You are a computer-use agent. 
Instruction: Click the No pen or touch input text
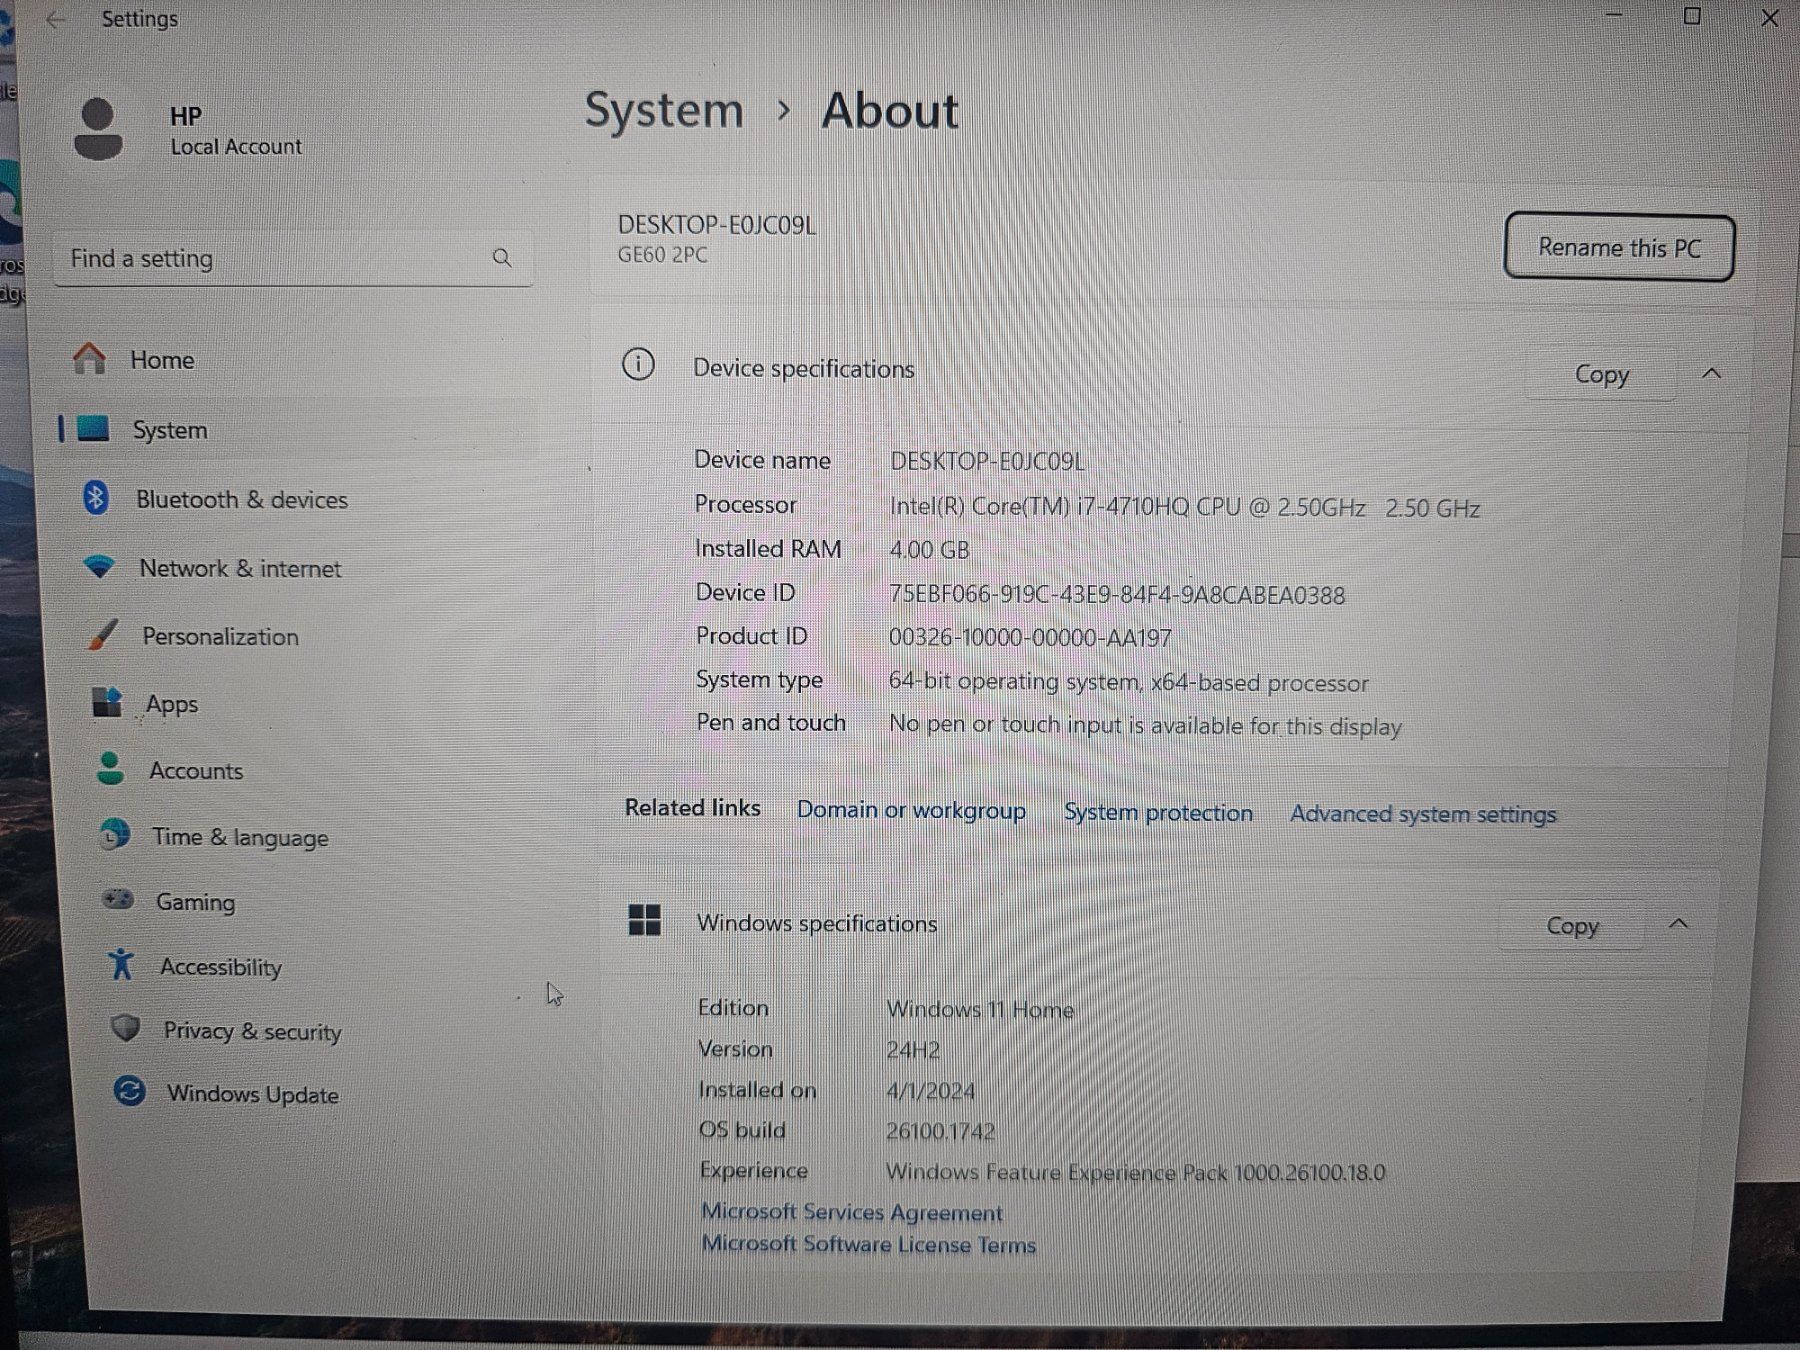pyautogui.click(x=1145, y=726)
